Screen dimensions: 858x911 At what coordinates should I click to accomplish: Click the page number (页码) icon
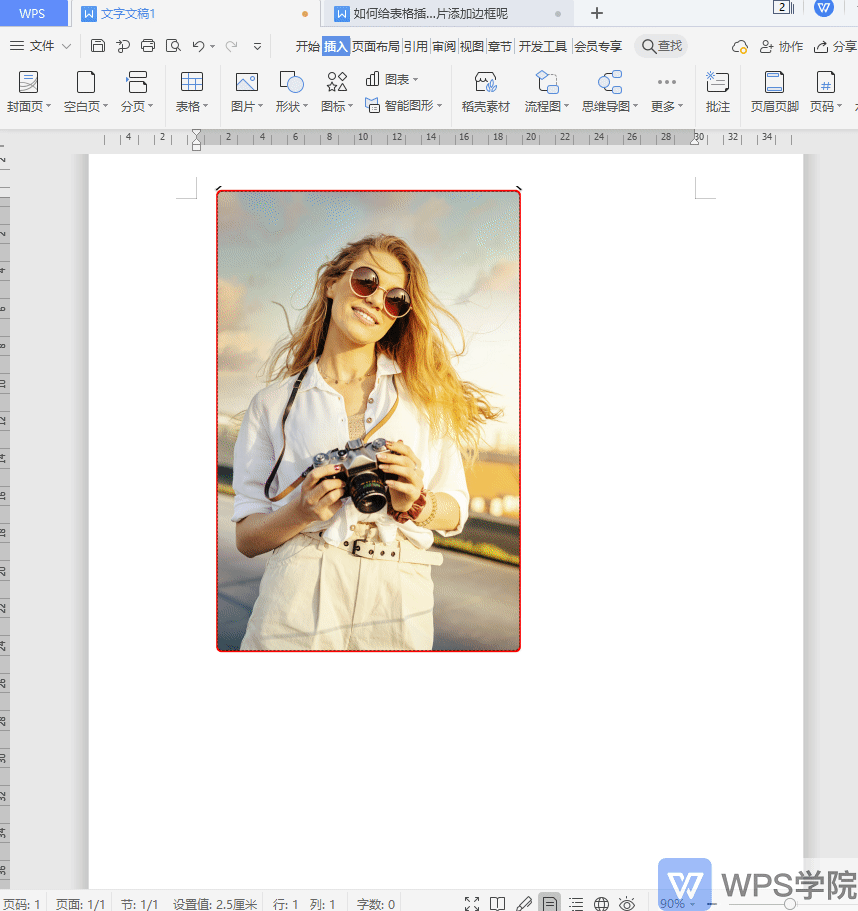pyautogui.click(x=825, y=82)
